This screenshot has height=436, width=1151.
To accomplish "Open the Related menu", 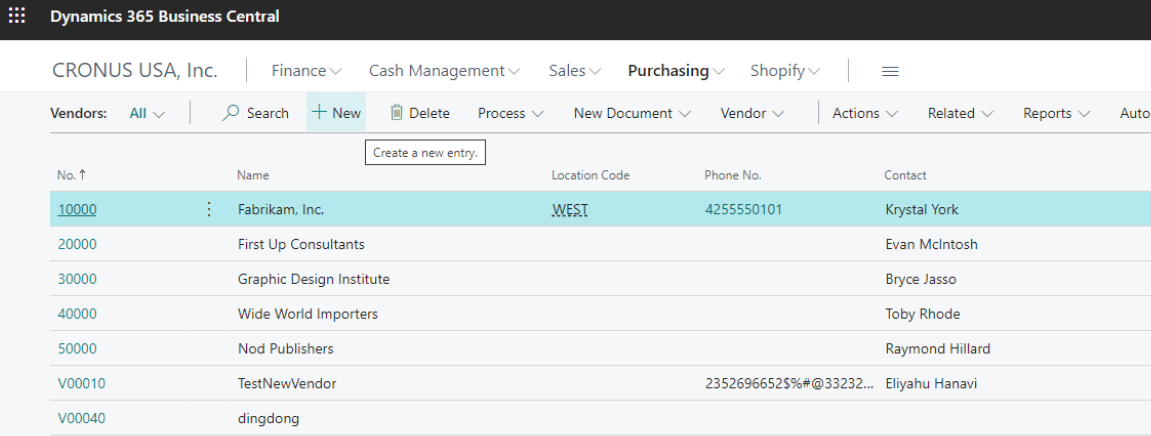I will (x=961, y=113).
